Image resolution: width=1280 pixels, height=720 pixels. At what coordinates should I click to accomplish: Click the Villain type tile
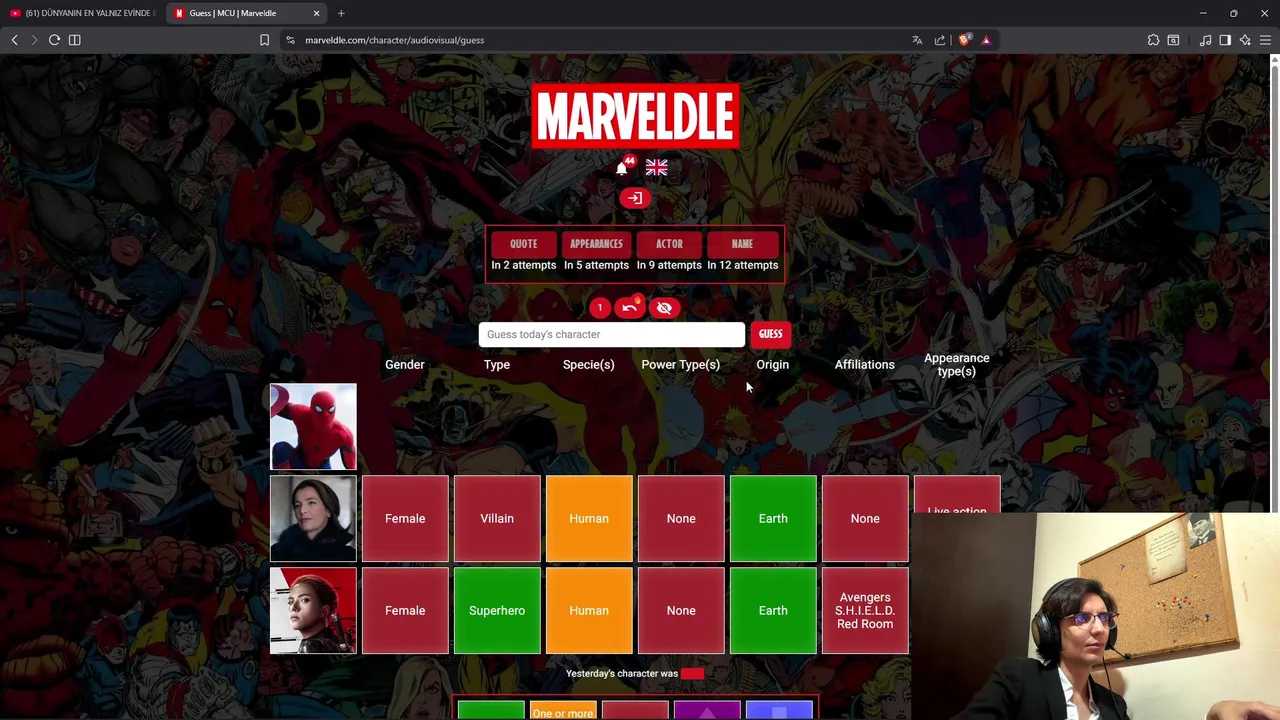(497, 518)
